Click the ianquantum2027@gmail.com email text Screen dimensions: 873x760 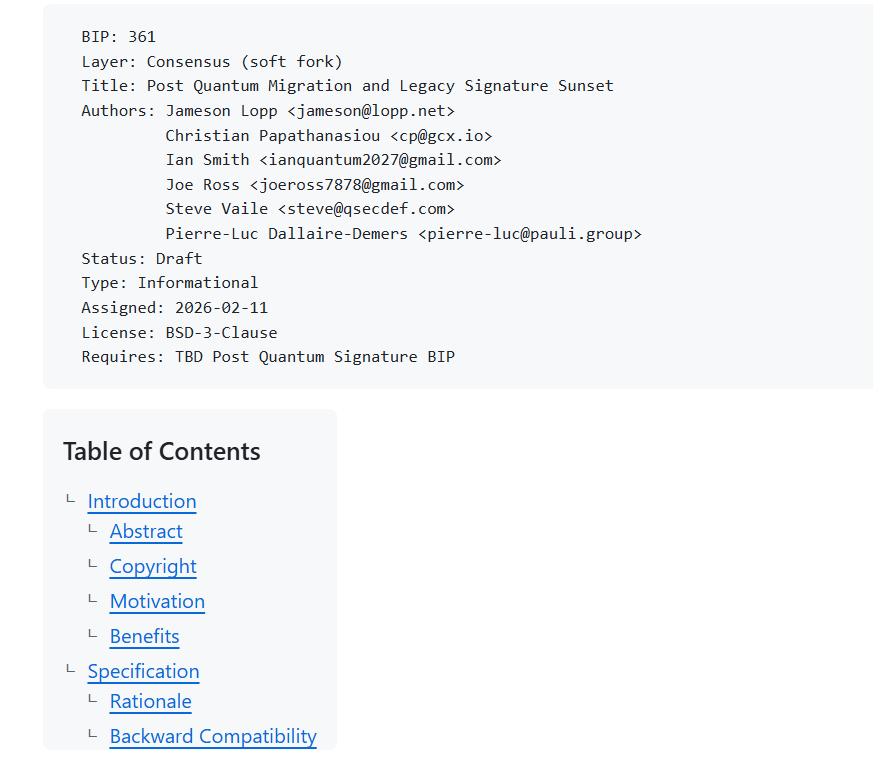380,160
